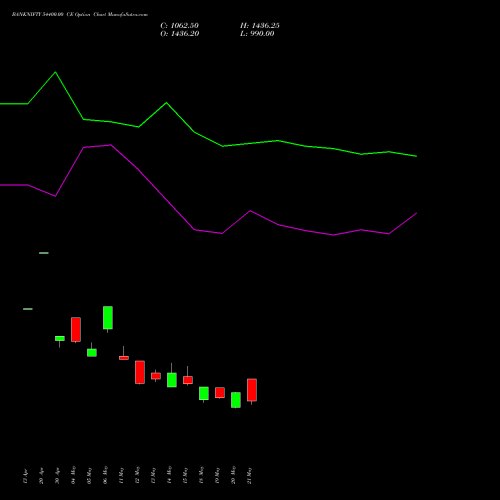Click the small green candlestick above 30 Apr
The width and height of the screenshot is (500, 500).
click(x=60, y=339)
